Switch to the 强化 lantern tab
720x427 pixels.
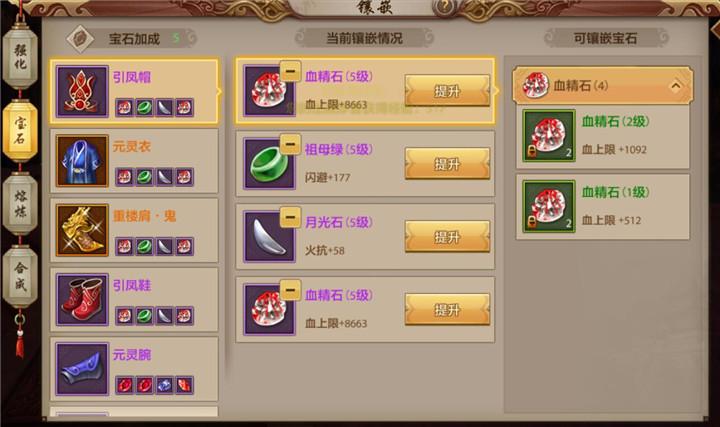(20, 57)
